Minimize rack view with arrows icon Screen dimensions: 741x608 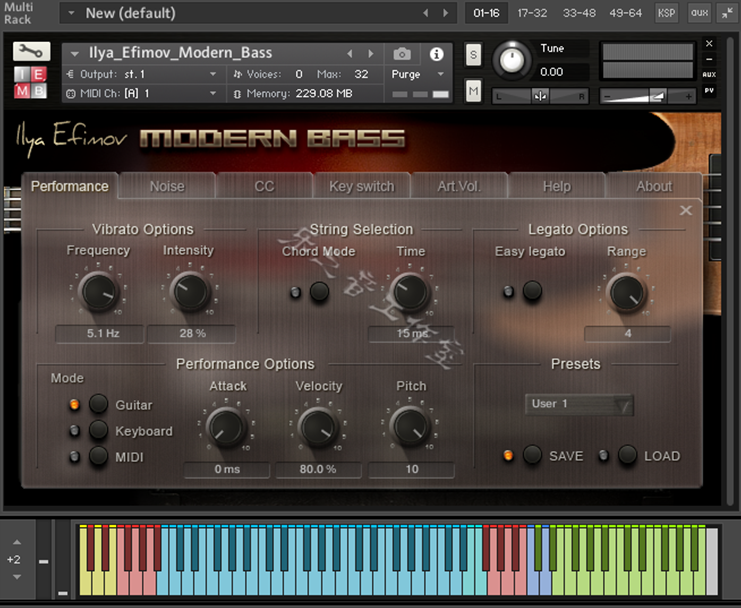(x=727, y=13)
